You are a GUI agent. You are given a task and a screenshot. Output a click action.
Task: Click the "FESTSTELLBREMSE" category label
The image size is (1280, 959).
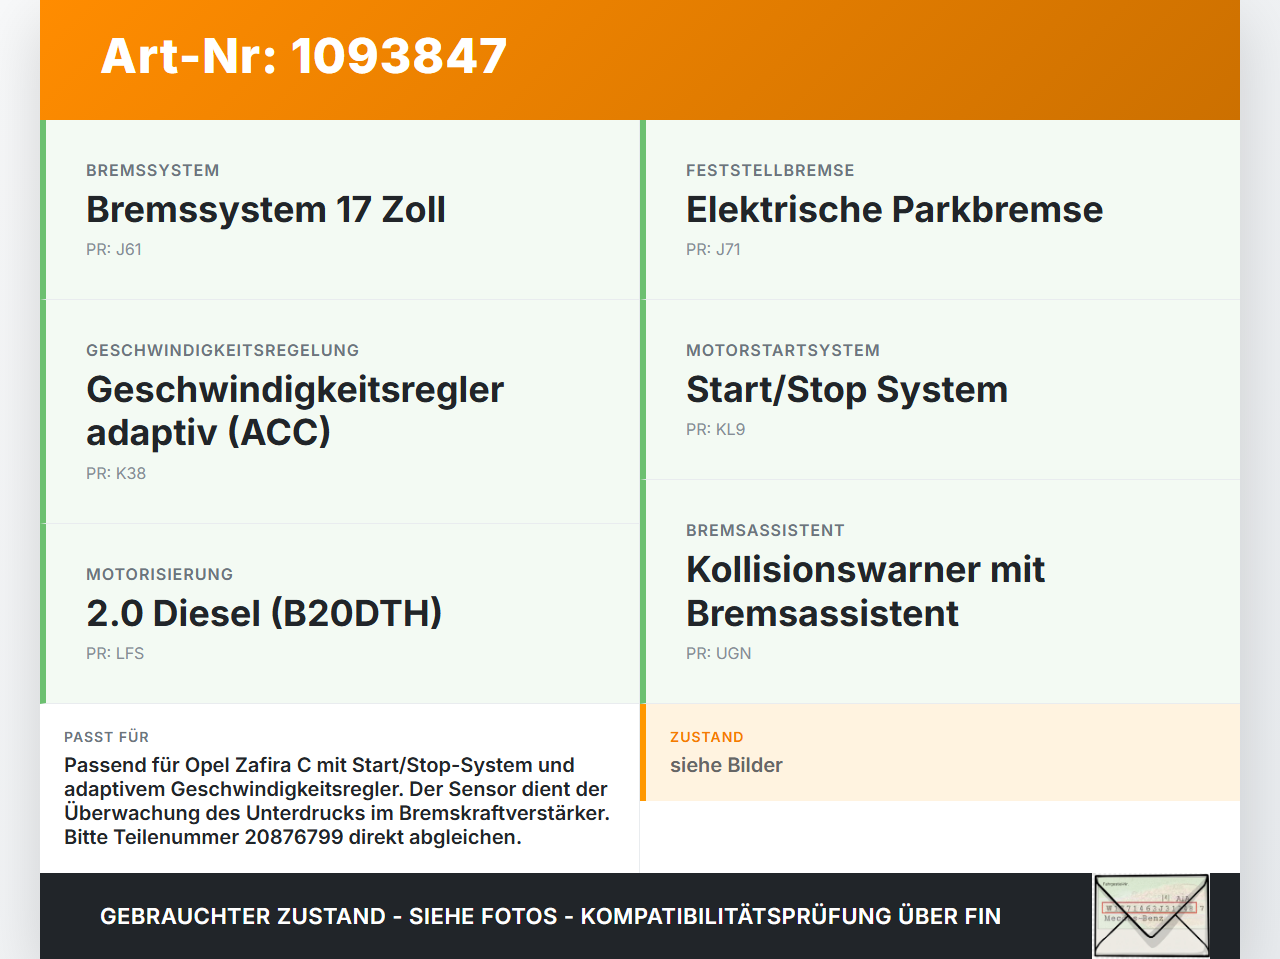(x=770, y=171)
